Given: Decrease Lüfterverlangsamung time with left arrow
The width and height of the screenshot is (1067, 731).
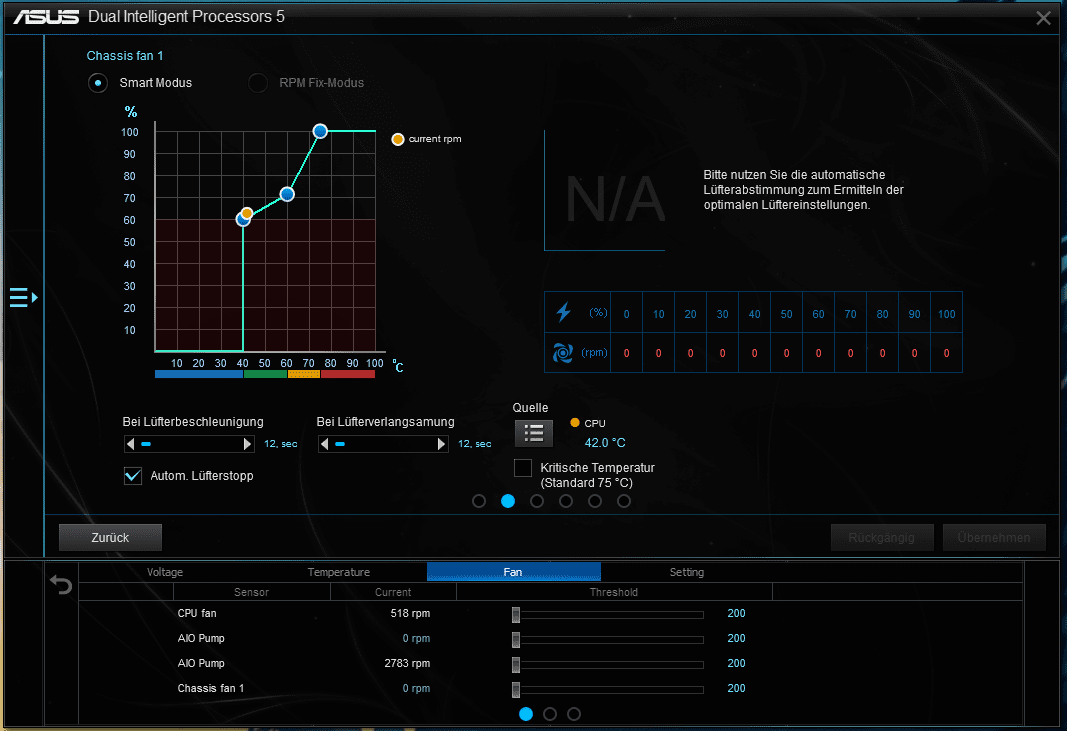Looking at the screenshot, I should tap(324, 444).
